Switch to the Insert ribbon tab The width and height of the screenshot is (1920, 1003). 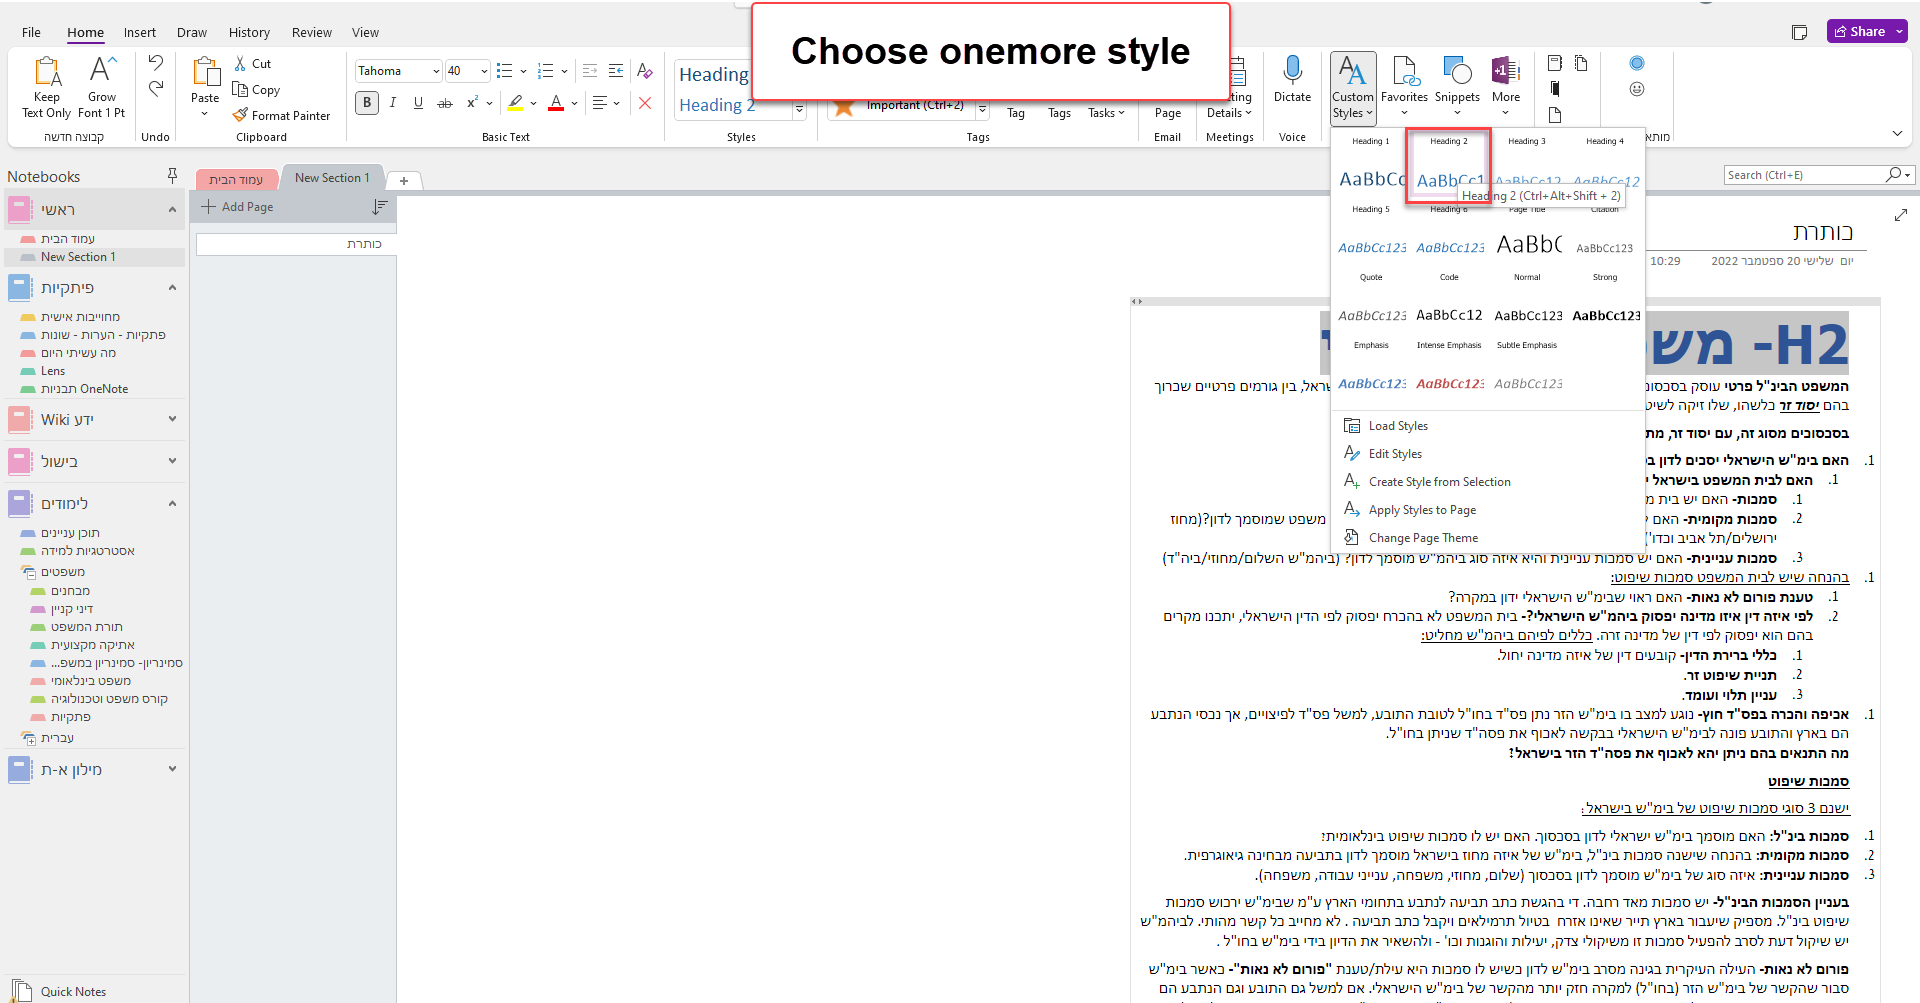(140, 31)
